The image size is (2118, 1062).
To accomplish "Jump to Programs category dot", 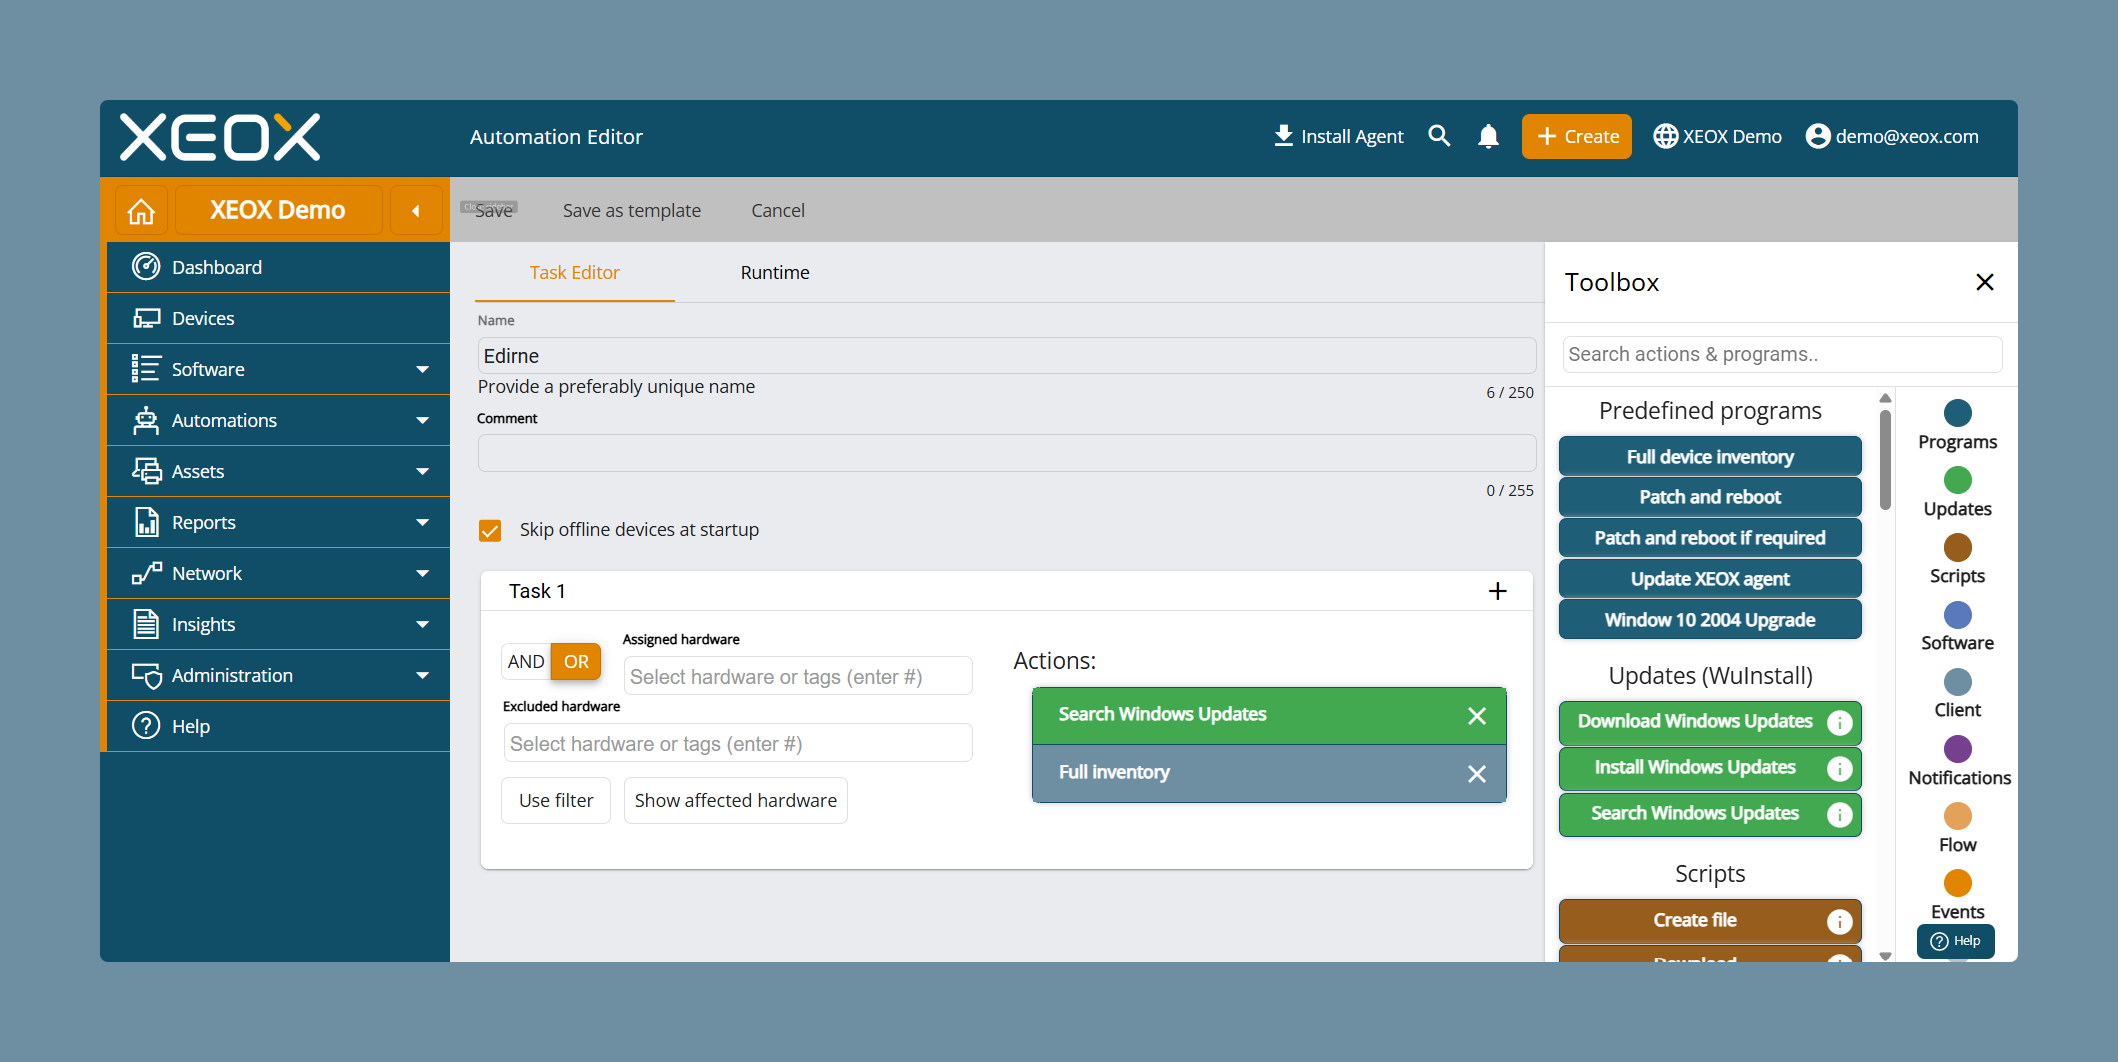I will click(1957, 412).
